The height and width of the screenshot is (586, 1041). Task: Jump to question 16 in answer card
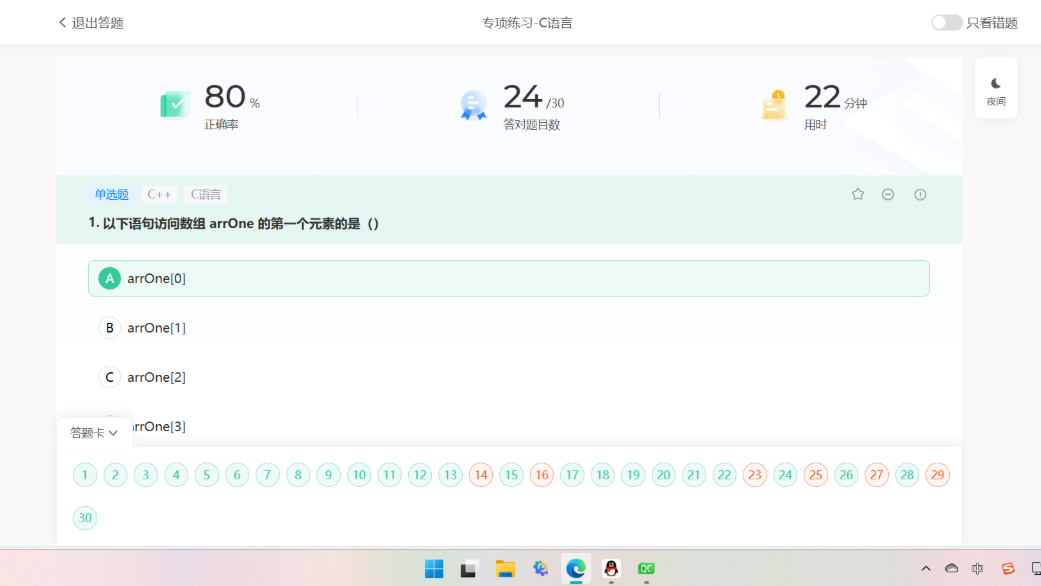(542, 474)
